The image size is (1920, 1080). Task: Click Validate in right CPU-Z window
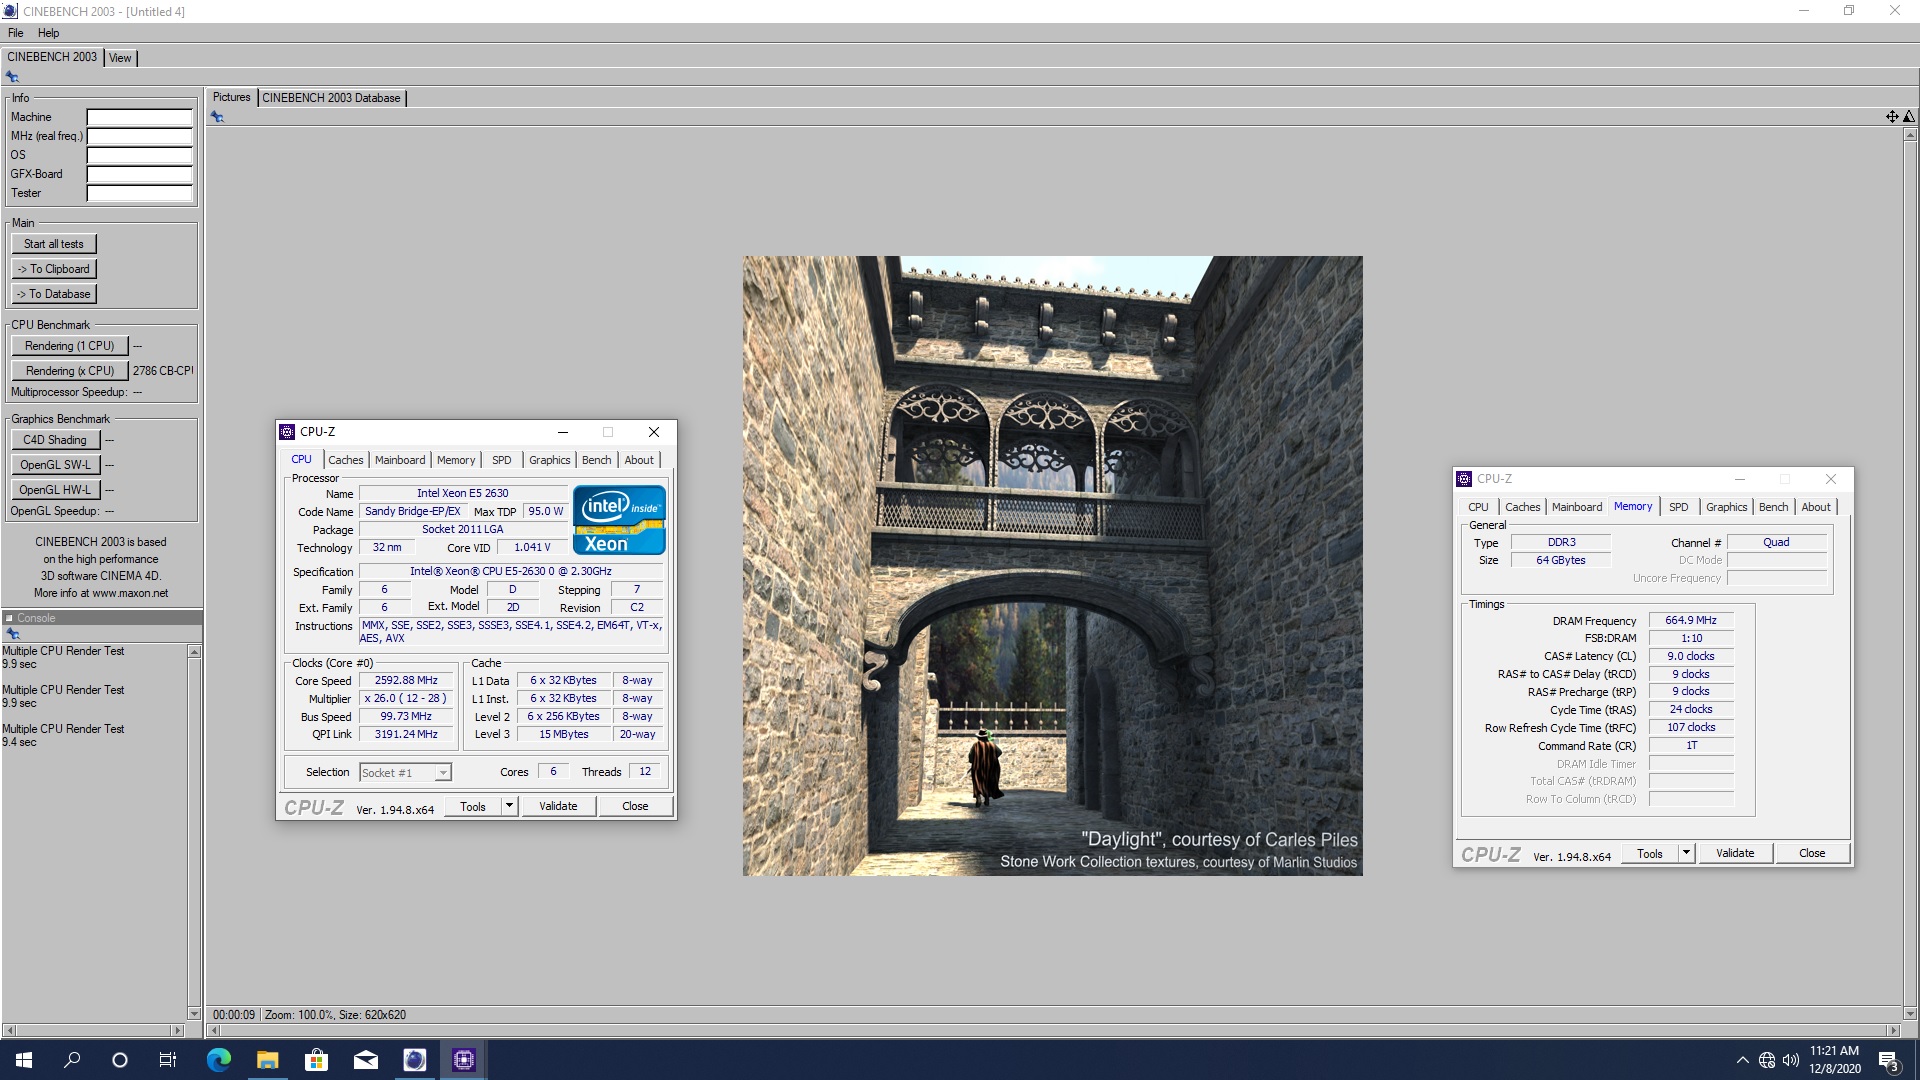click(x=1735, y=853)
